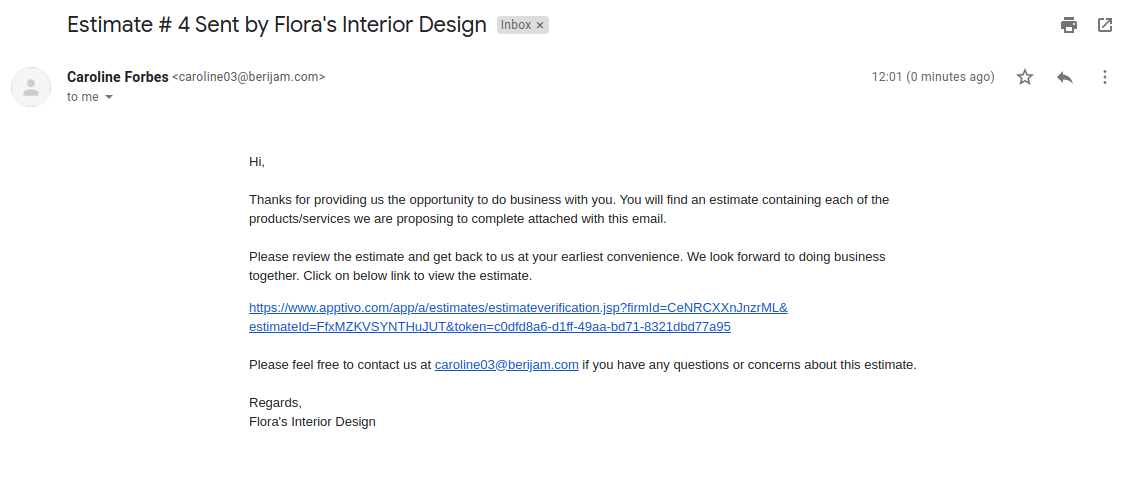Reply using the arrow icon
The width and height of the screenshot is (1130, 479).
[1065, 77]
